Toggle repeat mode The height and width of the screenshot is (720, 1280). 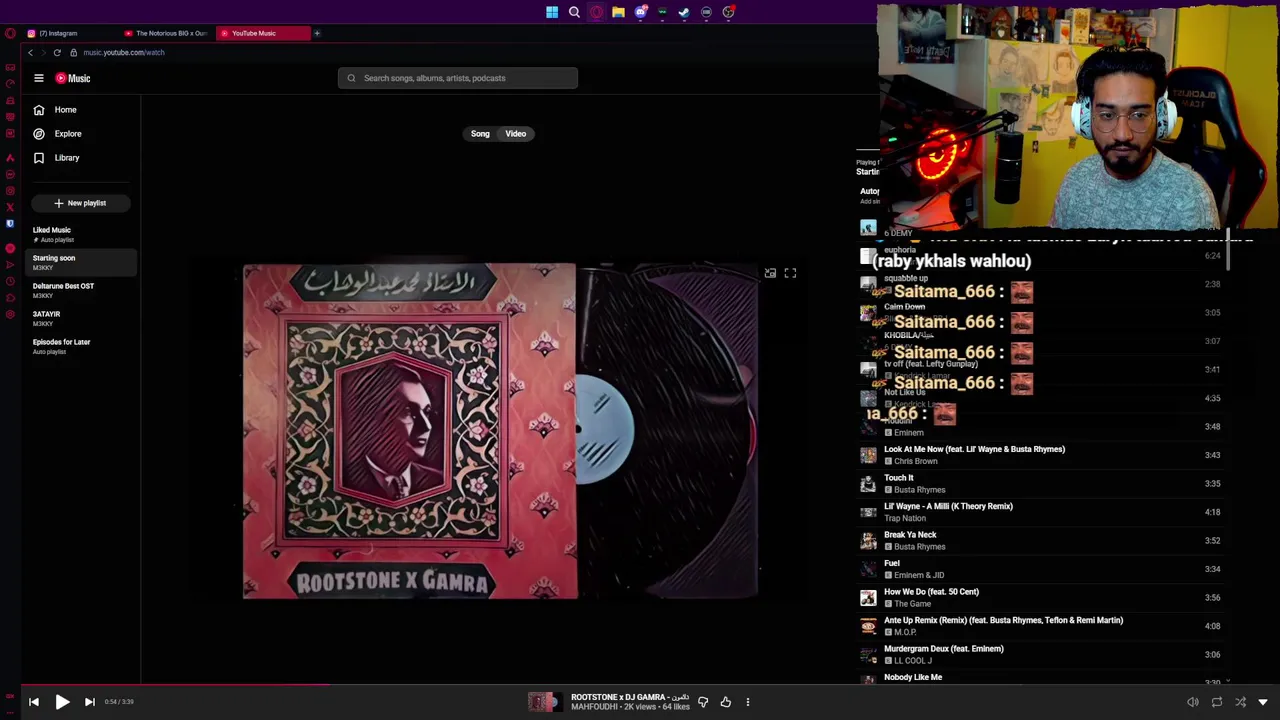pyautogui.click(x=1217, y=702)
